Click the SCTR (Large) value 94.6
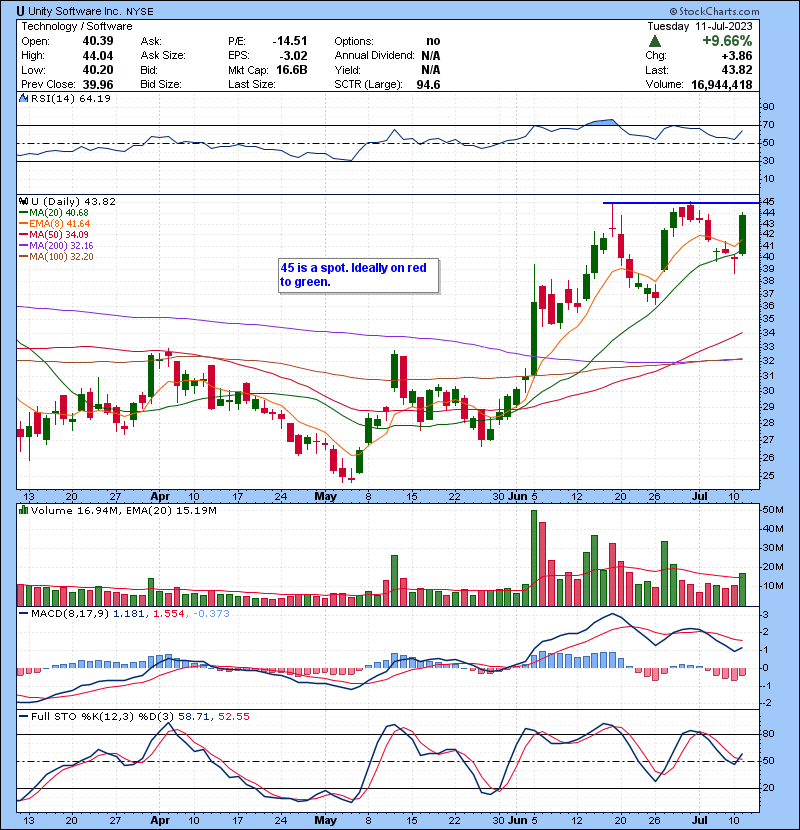The image size is (800, 830). pos(428,85)
